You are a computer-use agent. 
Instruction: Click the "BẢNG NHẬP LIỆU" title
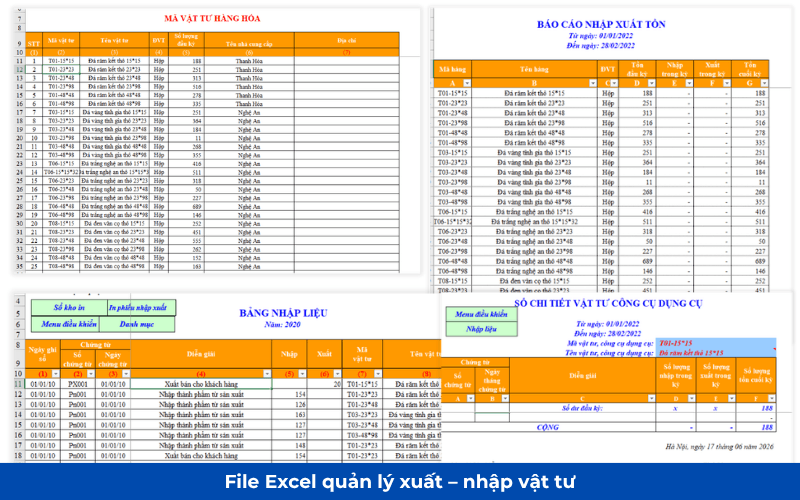point(283,313)
